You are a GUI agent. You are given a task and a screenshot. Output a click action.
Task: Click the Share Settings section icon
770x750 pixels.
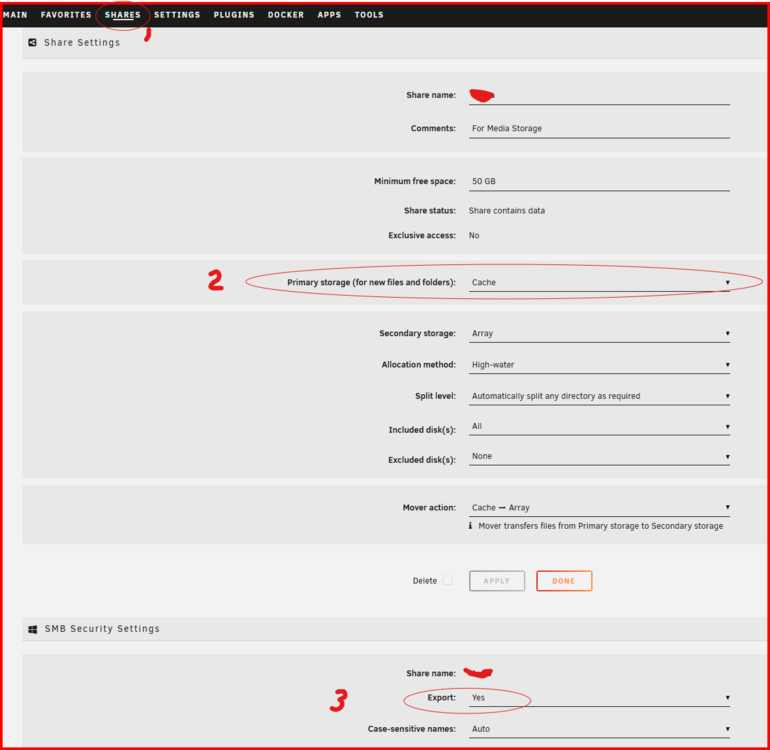(32, 43)
